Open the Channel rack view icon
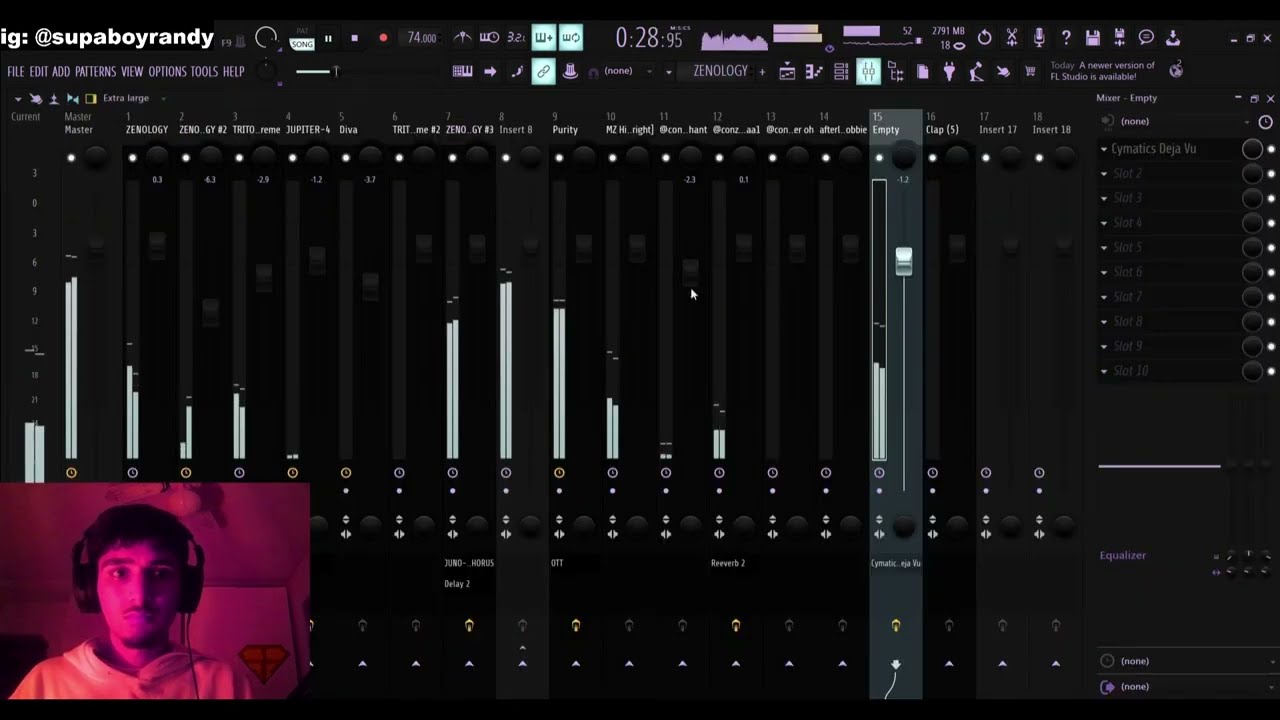Image resolution: width=1280 pixels, height=720 pixels. pyautogui.click(x=841, y=71)
